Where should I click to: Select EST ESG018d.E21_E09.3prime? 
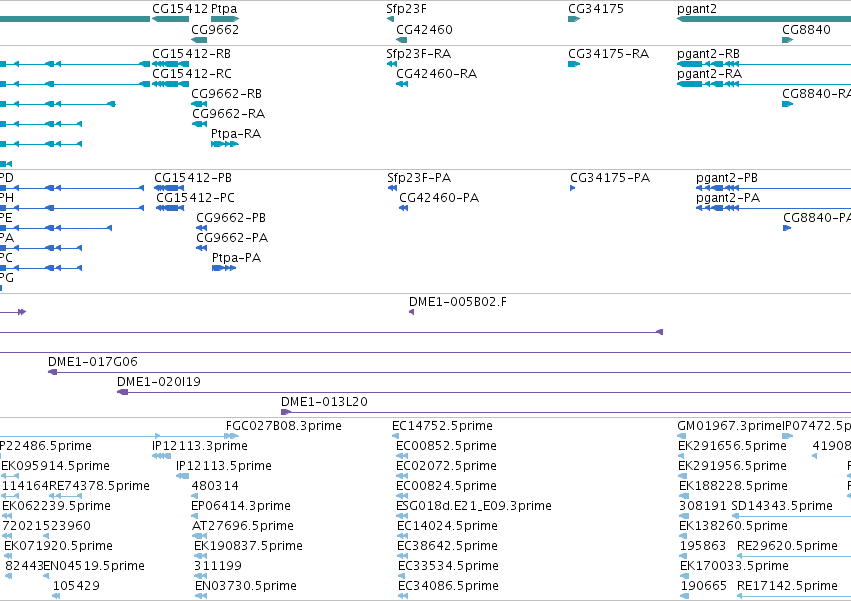tap(474, 506)
